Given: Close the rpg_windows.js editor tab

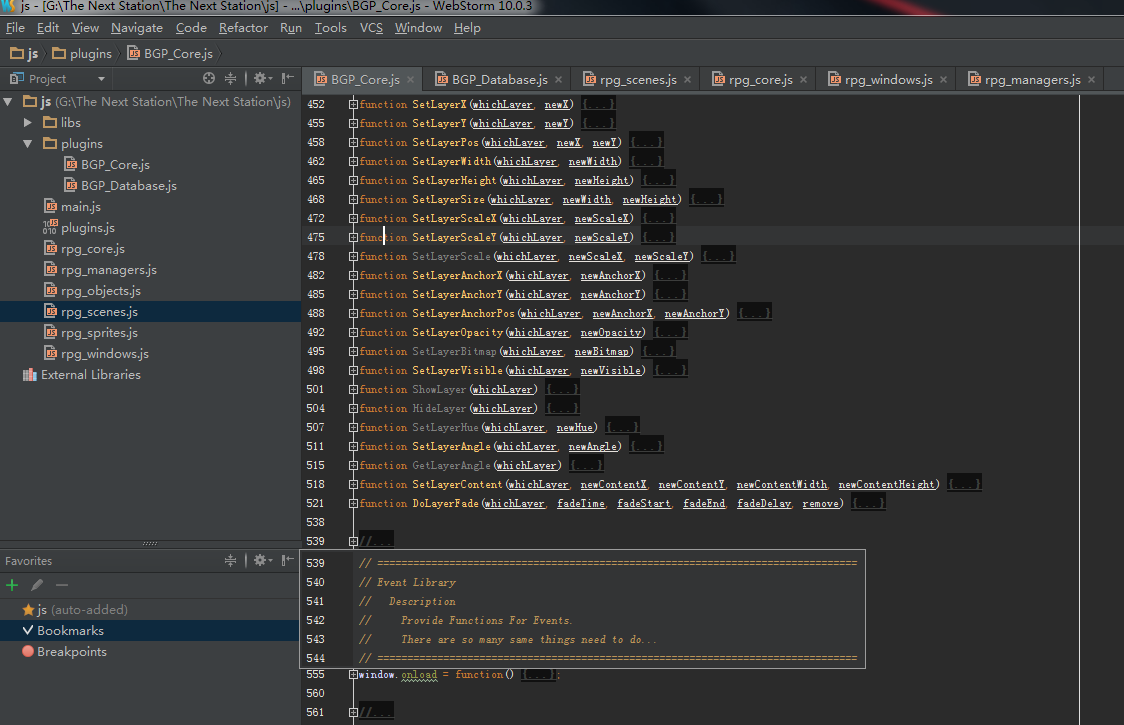Looking at the screenshot, I should tap(943, 80).
